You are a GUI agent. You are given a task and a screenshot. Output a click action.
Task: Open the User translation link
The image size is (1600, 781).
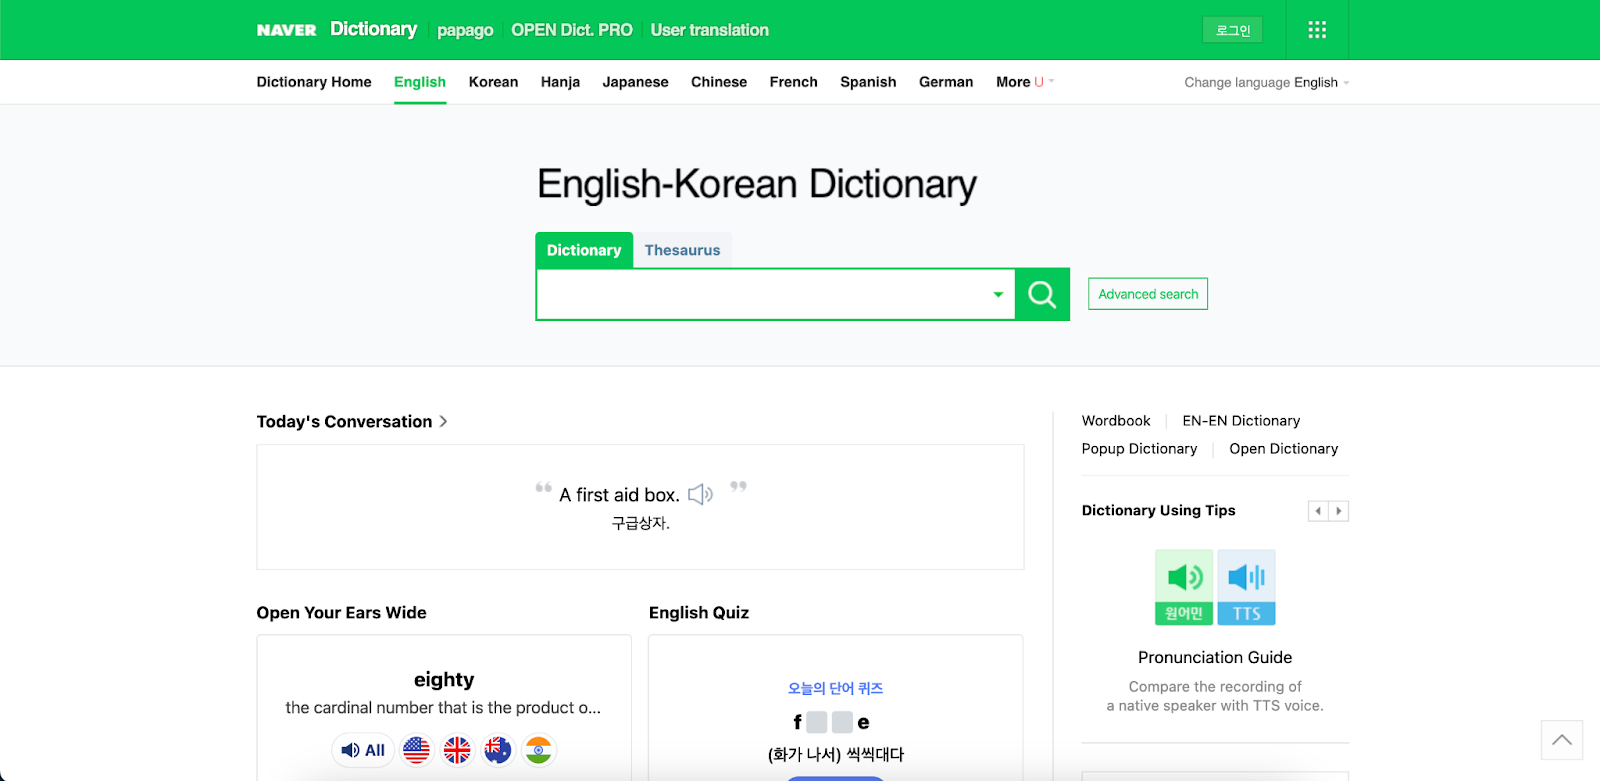point(710,30)
